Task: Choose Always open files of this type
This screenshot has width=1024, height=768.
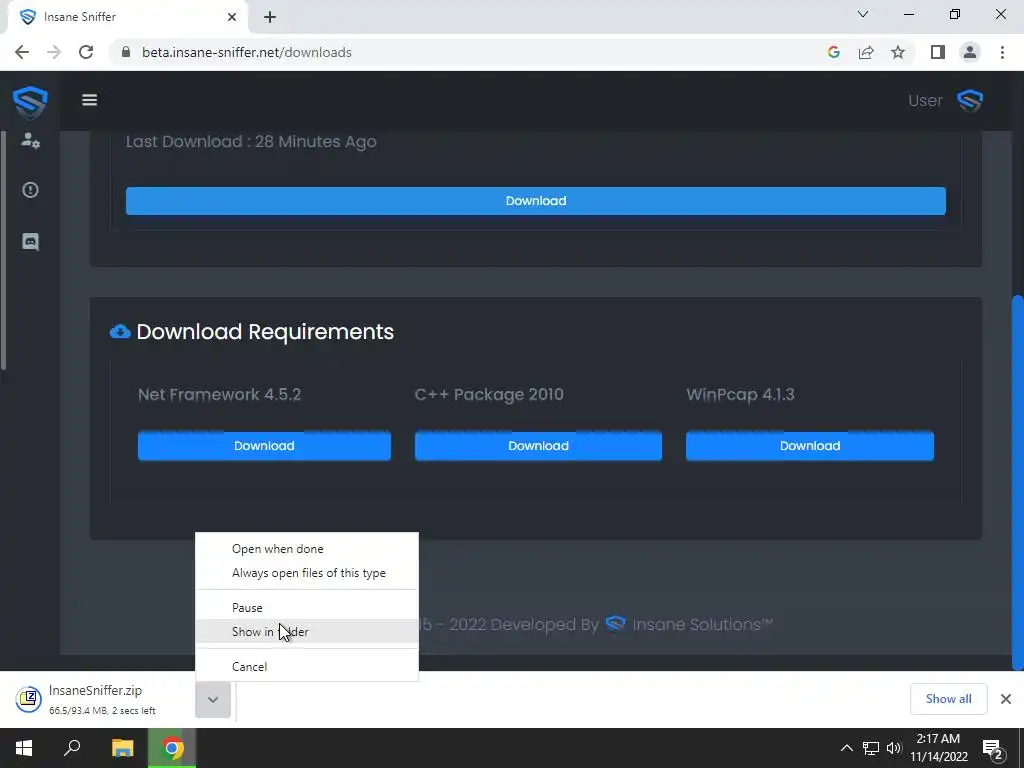Action: (307, 573)
